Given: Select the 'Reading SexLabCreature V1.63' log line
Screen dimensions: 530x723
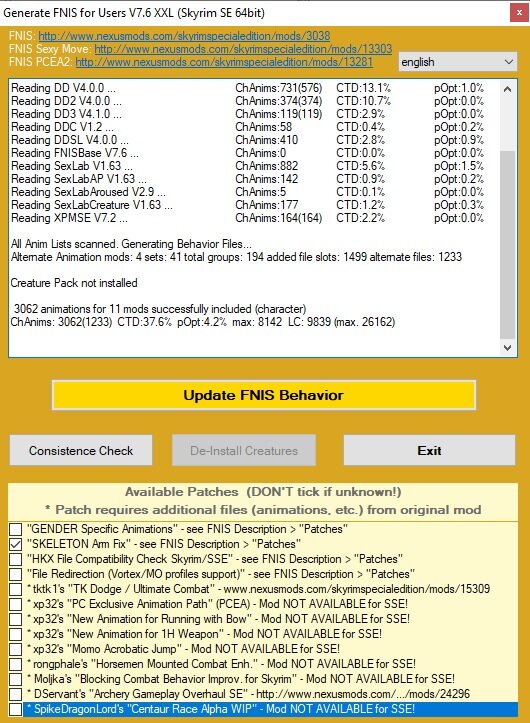Looking at the screenshot, I should pyautogui.click(x=247, y=204).
